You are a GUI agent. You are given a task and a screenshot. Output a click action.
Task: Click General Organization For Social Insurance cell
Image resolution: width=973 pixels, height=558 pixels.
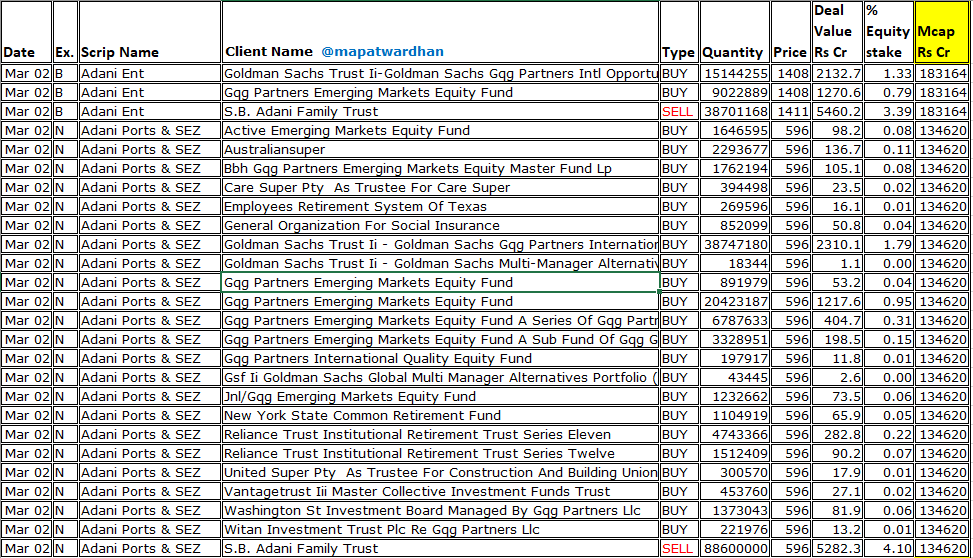click(x=440, y=225)
